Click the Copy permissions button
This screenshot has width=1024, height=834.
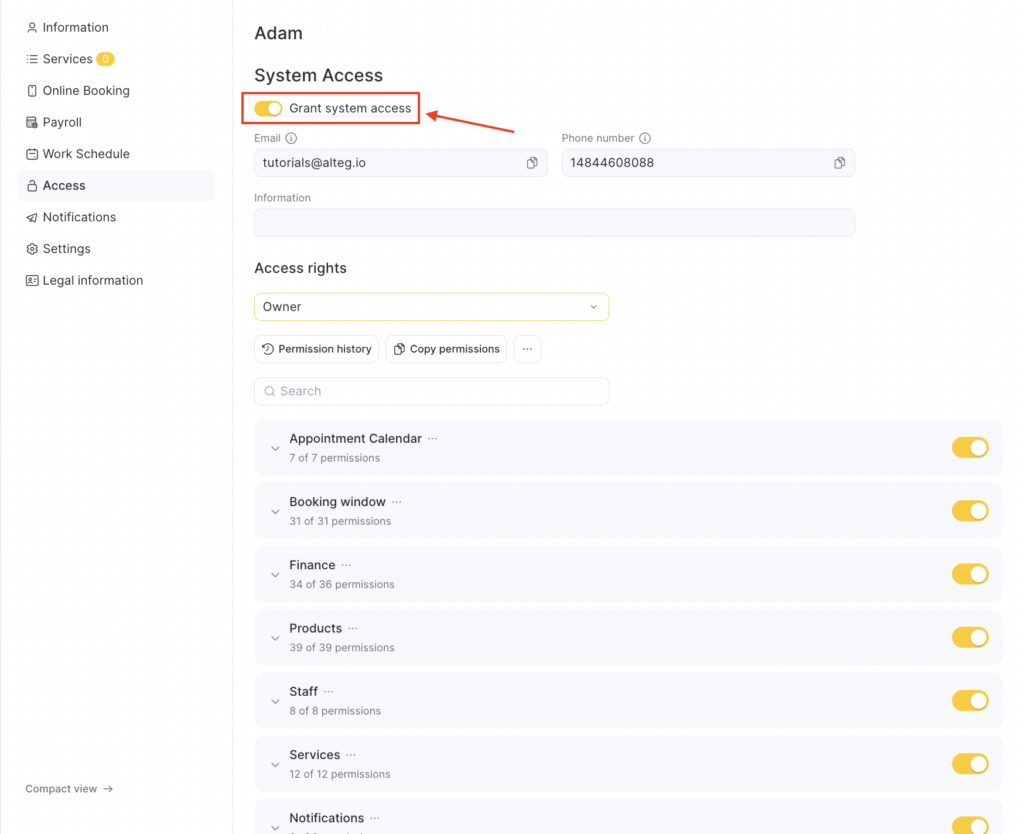[x=446, y=349]
